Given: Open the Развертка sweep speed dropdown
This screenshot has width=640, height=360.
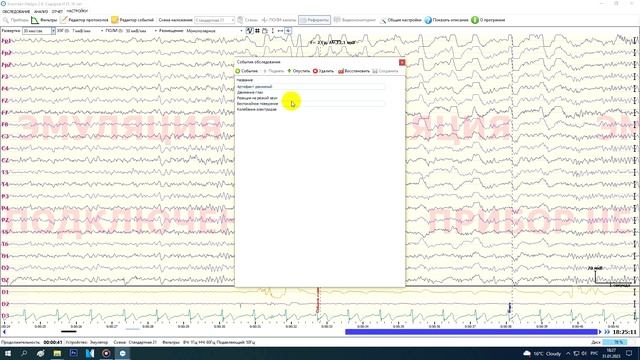Looking at the screenshot, I should (39, 31).
